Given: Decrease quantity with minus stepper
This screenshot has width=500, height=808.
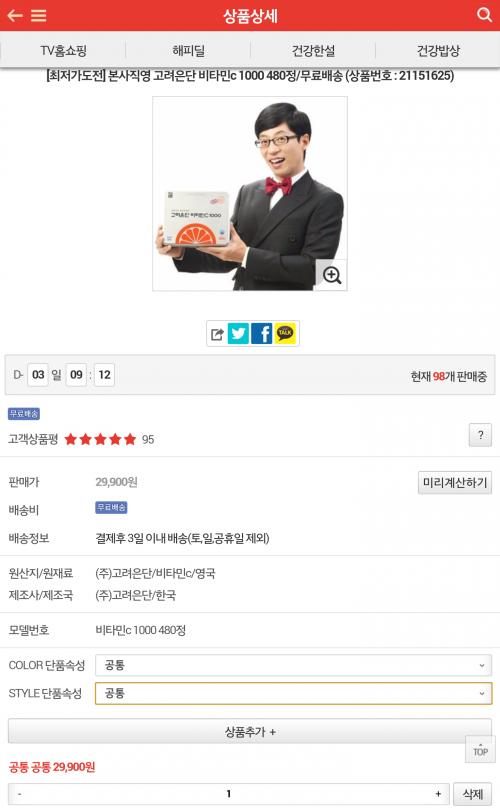Looking at the screenshot, I should tap(20, 794).
